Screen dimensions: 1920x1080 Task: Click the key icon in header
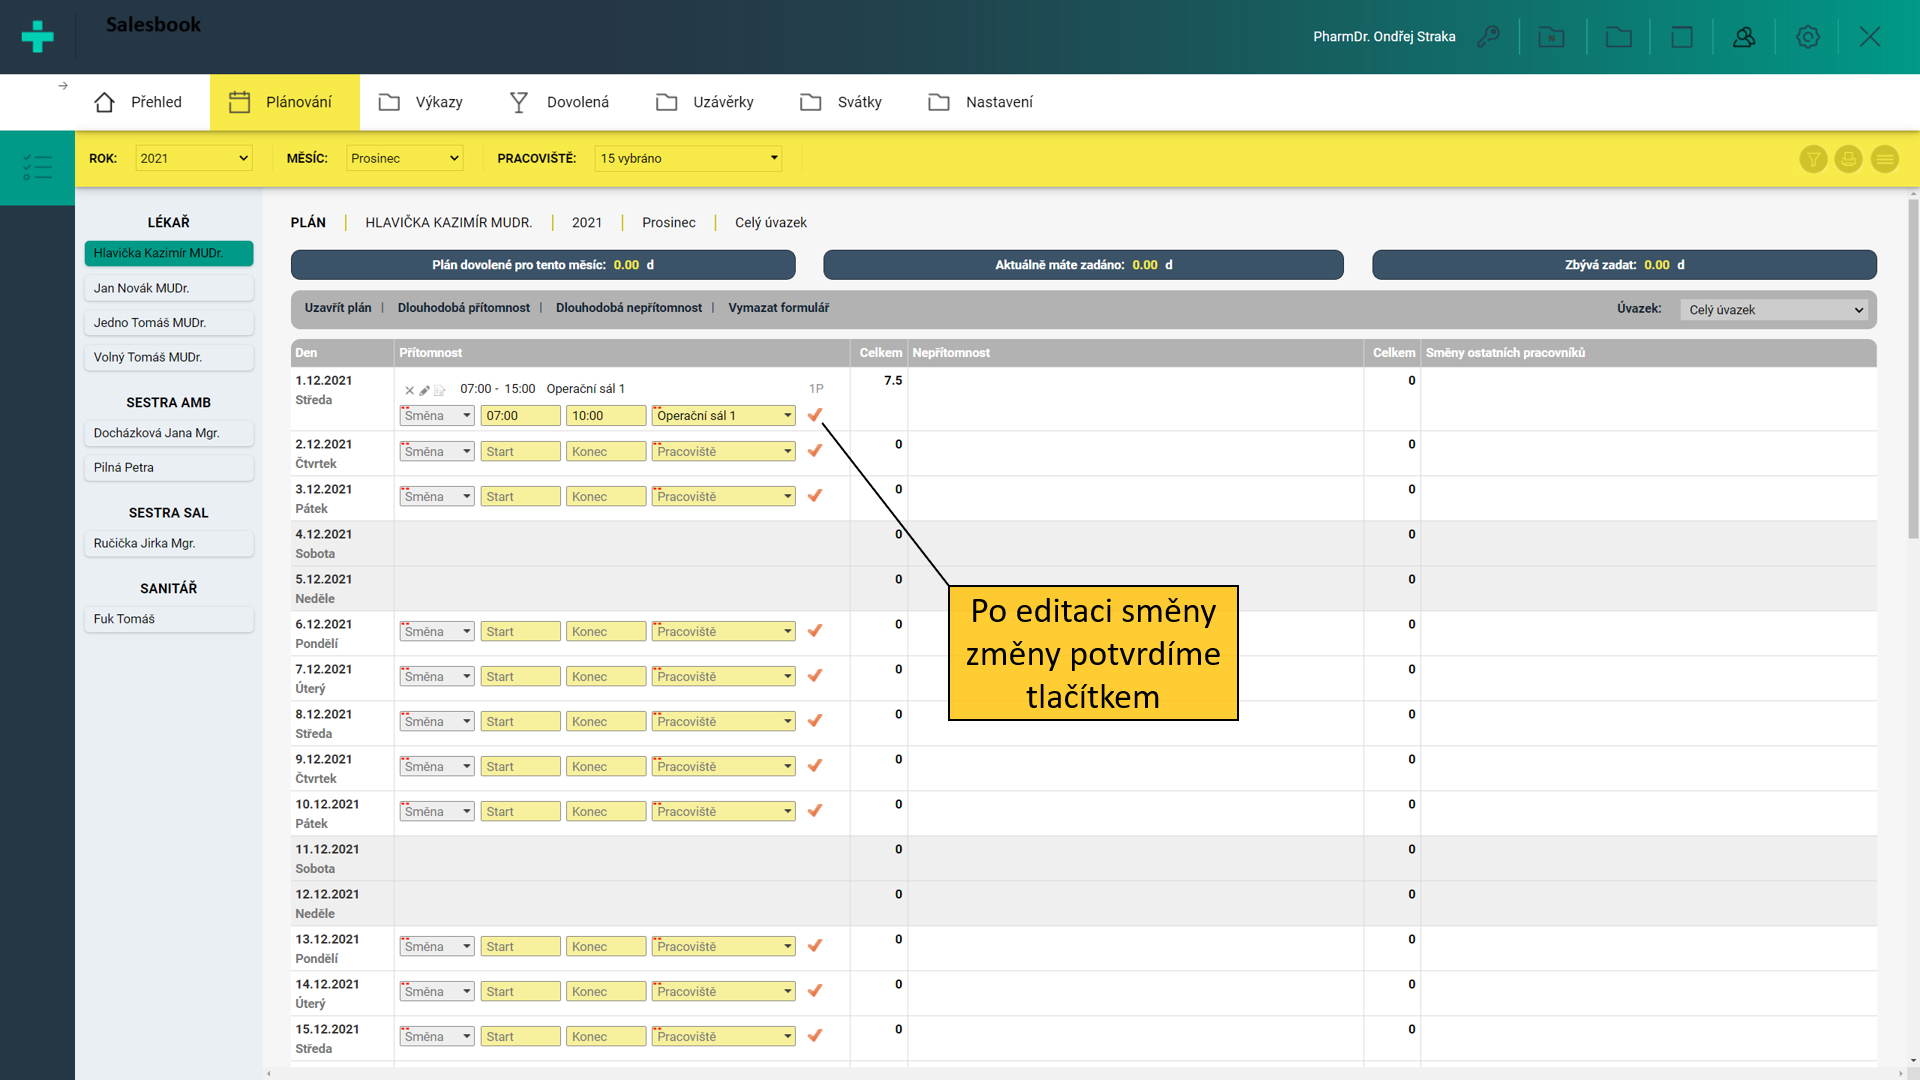point(1488,37)
